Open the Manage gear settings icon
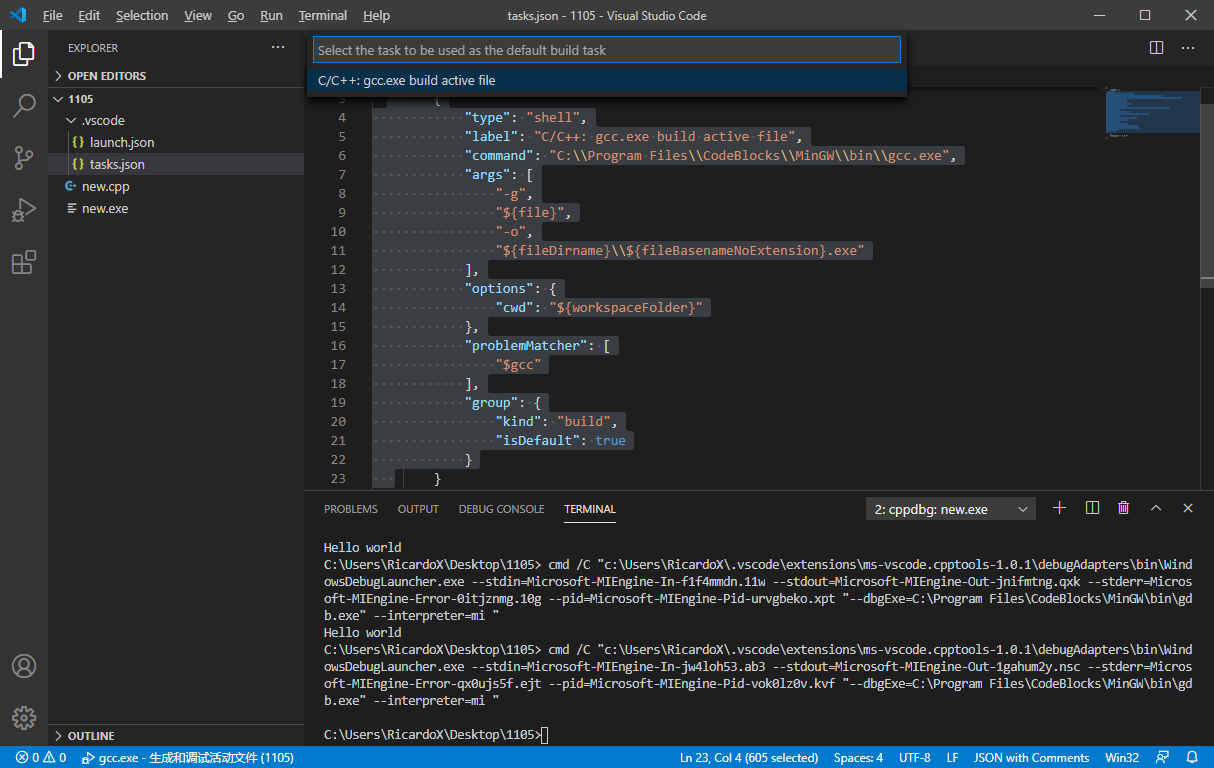Viewport: 1214px width, 768px height. pyautogui.click(x=24, y=717)
